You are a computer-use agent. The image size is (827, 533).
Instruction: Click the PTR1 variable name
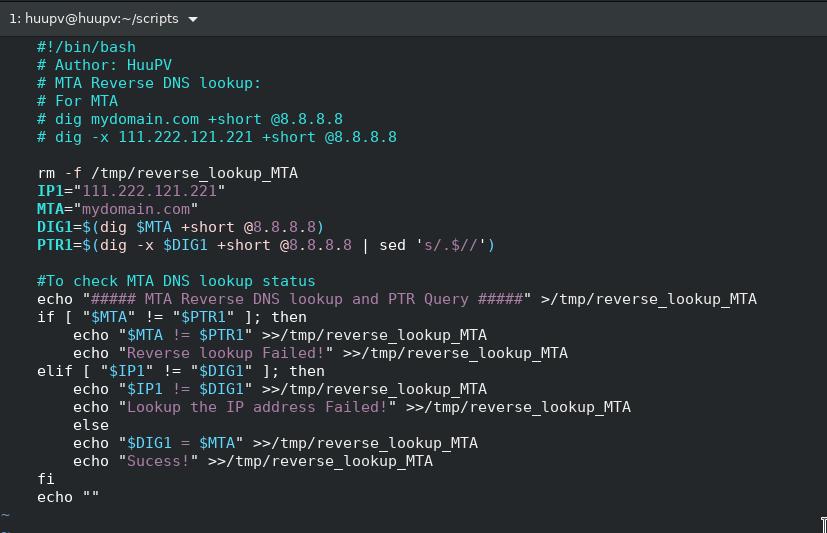point(51,245)
